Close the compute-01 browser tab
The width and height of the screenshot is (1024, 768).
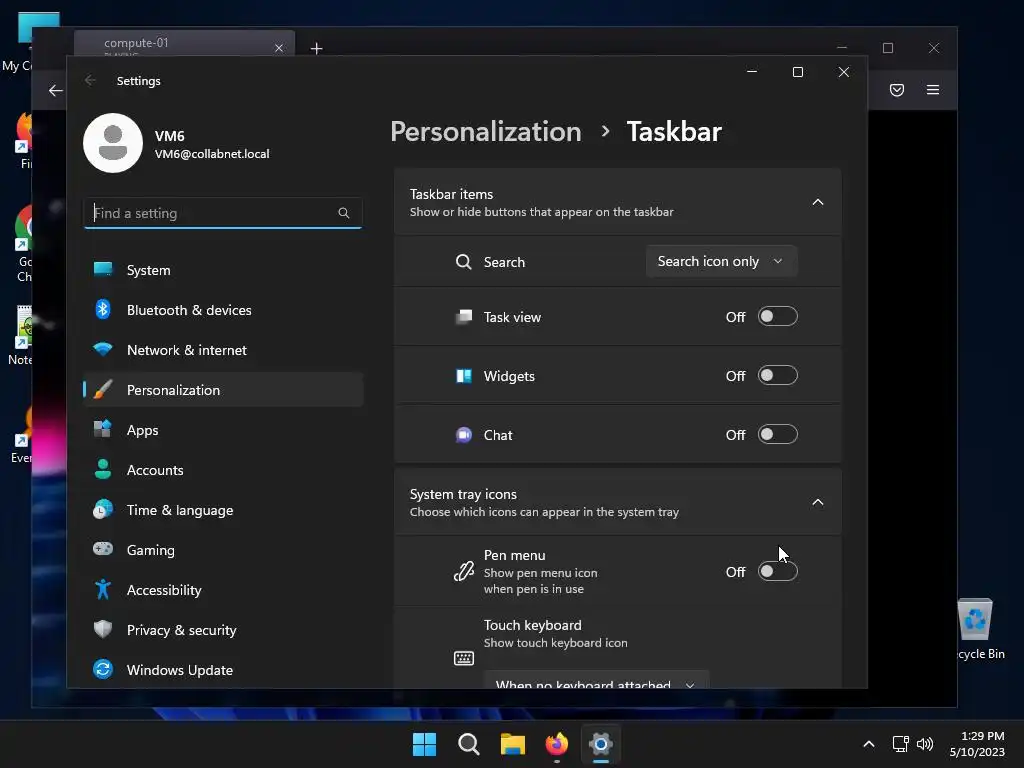pyautogui.click(x=279, y=48)
